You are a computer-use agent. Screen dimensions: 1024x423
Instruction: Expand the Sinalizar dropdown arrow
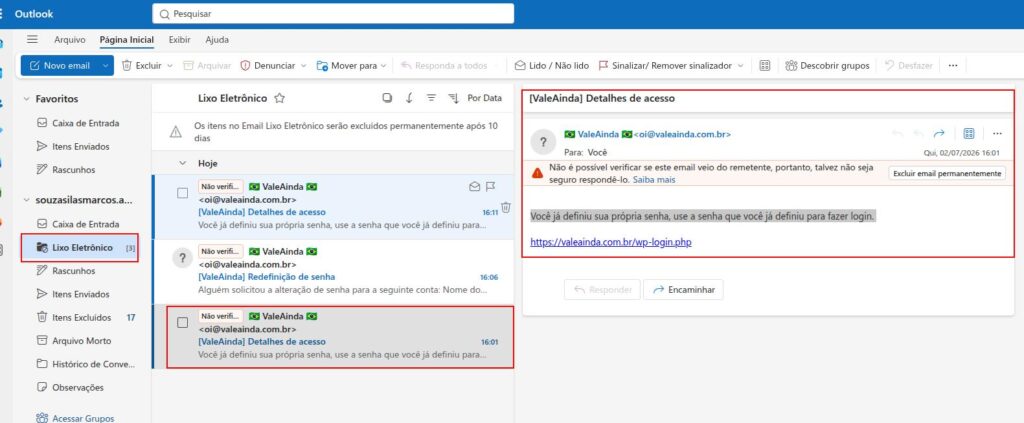(x=740, y=65)
